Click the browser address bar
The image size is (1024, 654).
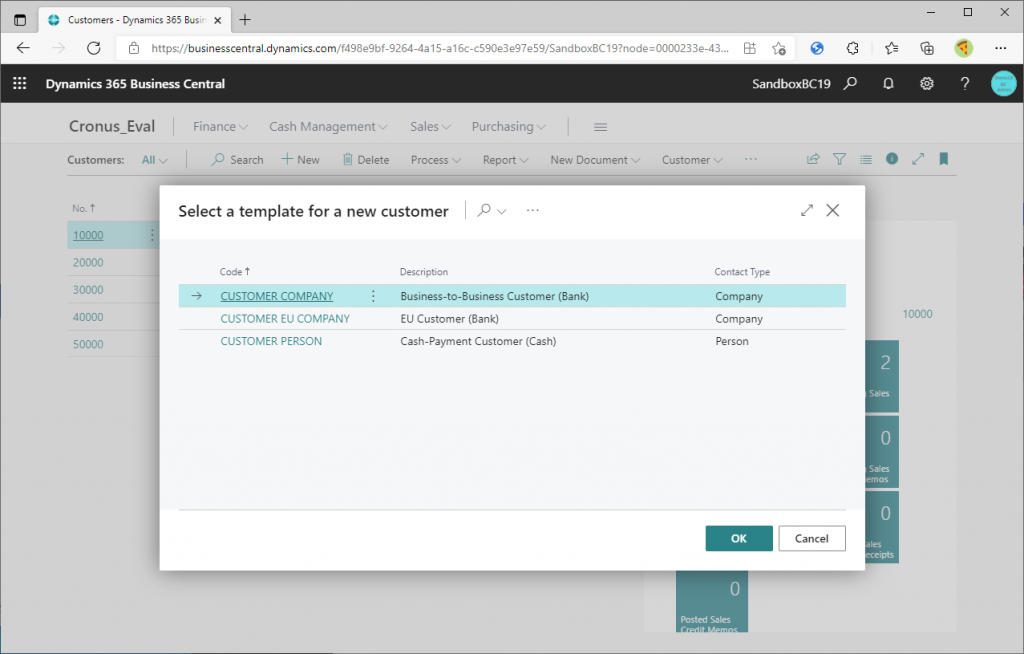point(440,48)
